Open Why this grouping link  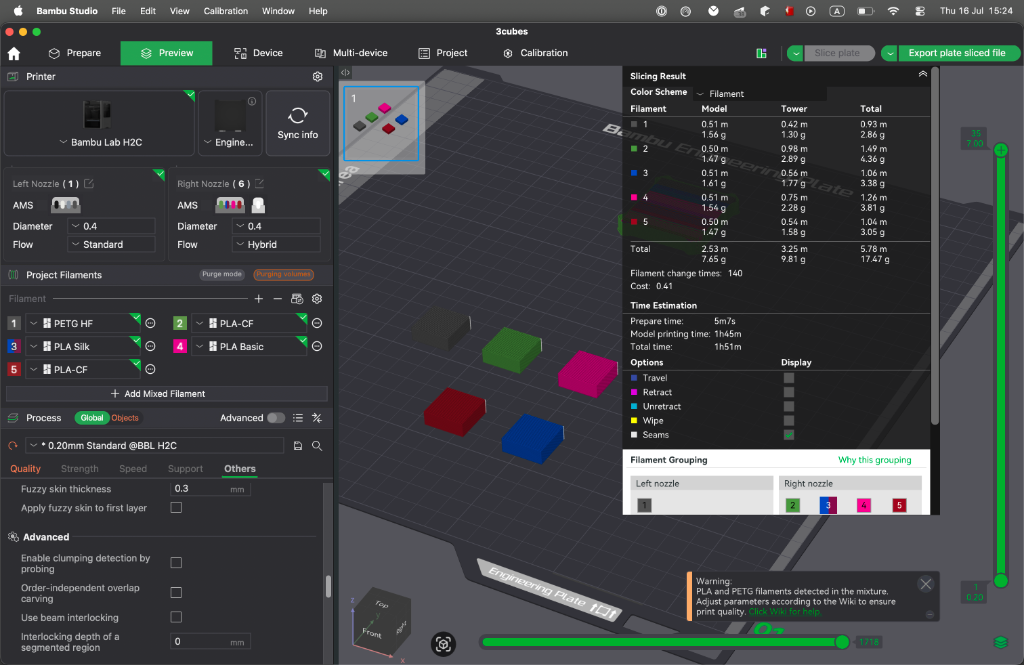point(874,460)
